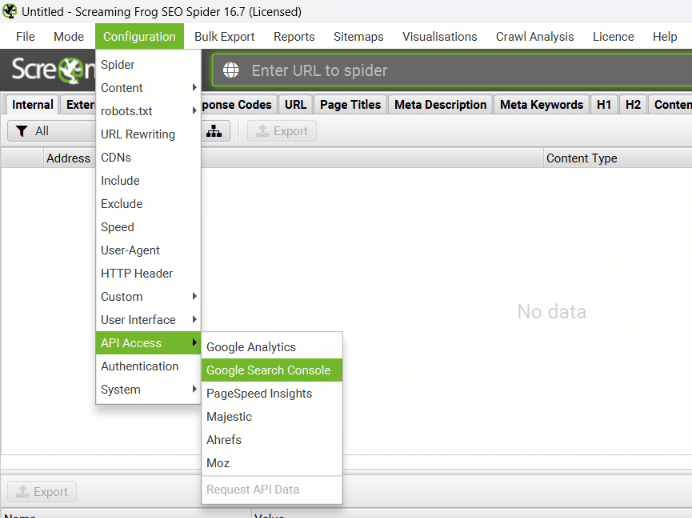Open the Crawl Analysis menu

coord(535,37)
